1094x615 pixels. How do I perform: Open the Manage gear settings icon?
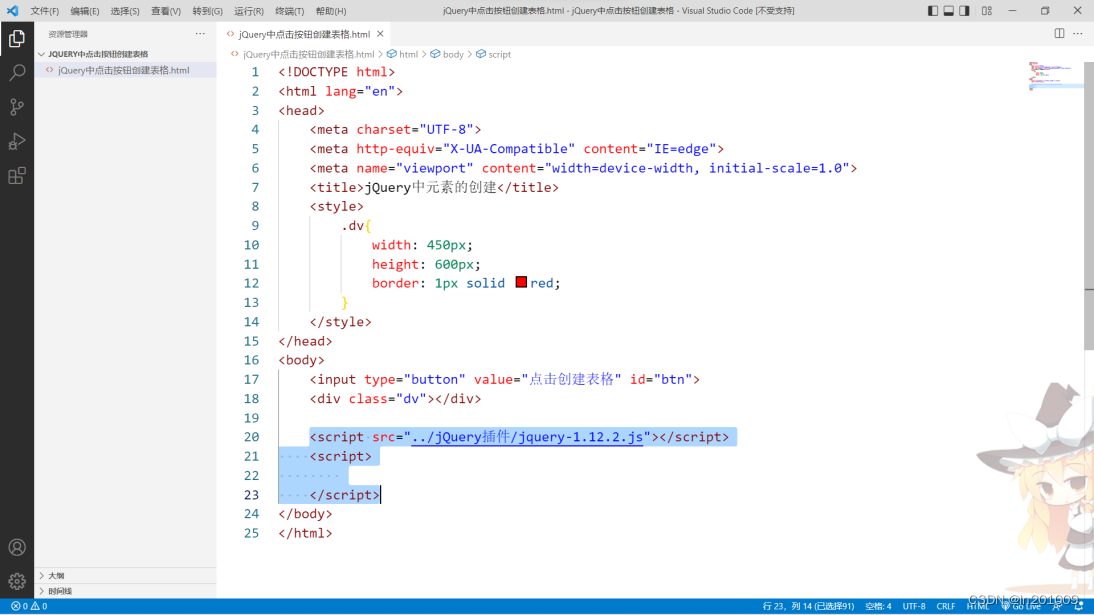pos(17,581)
